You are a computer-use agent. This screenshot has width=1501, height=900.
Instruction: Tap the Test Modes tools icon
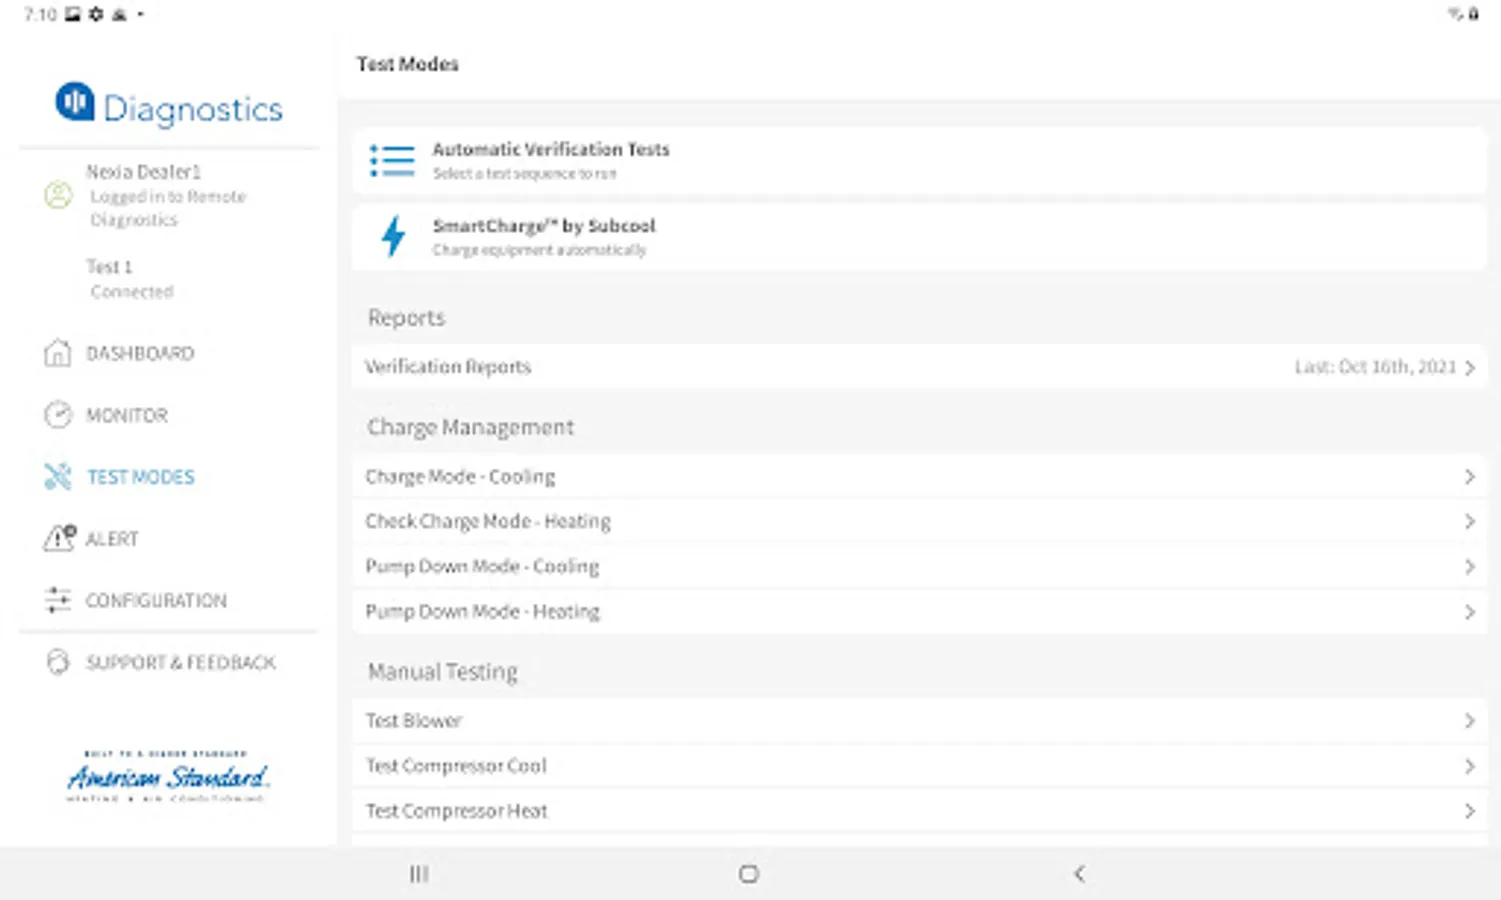(58, 477)
